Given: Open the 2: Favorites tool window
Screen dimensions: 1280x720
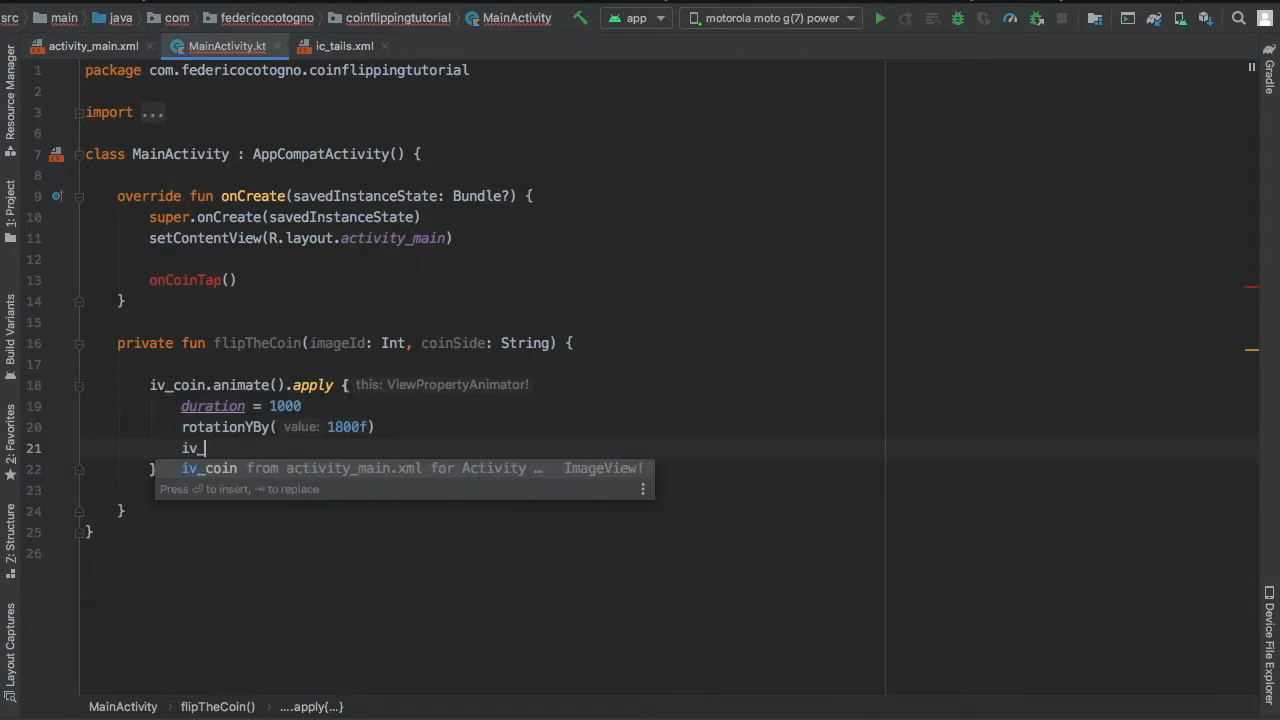Looking at the screenshot, I should point(10,442).
